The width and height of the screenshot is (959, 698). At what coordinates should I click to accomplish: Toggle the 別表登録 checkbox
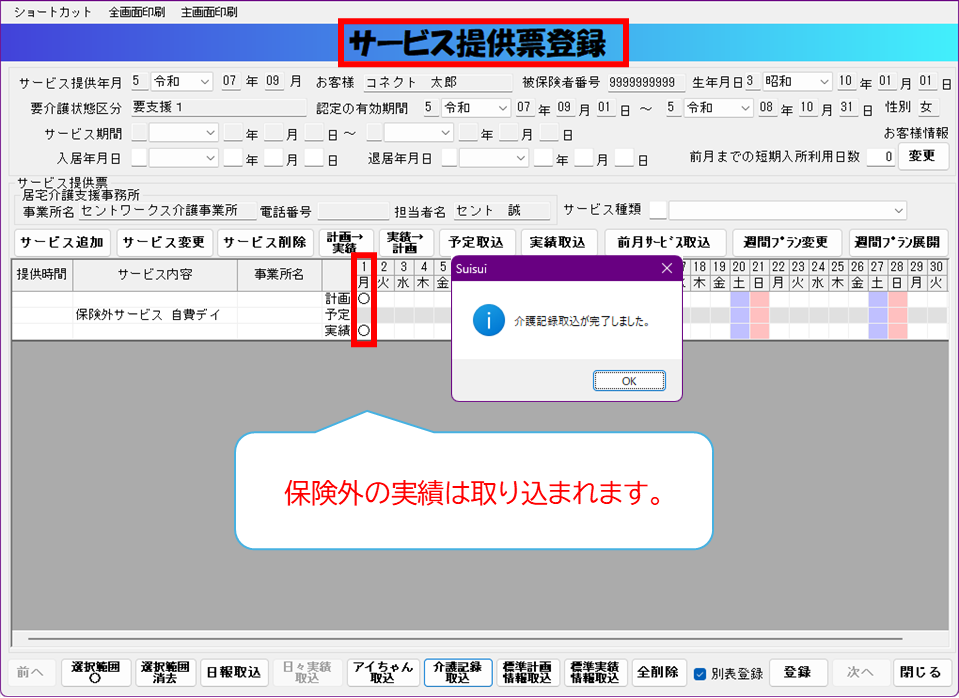click(700, 673)
